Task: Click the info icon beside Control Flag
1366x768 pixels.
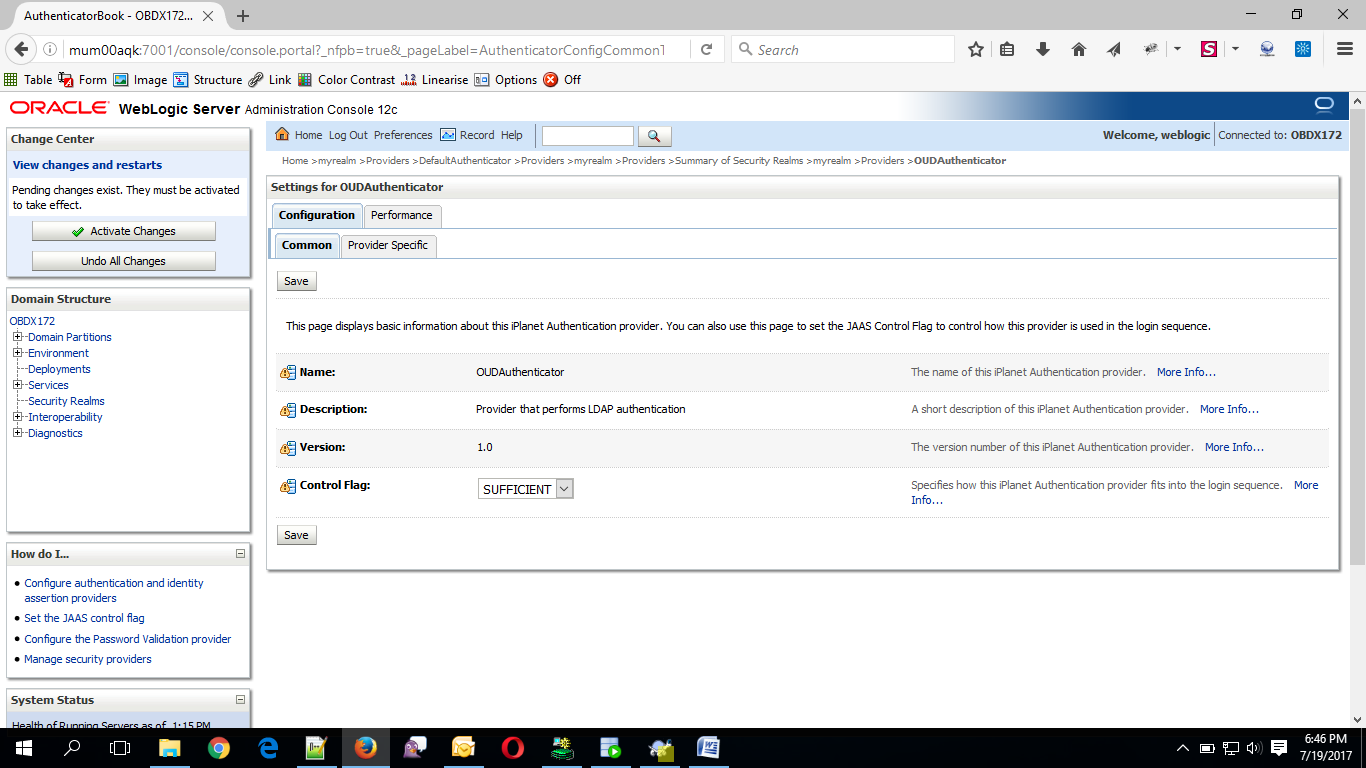Action: coord(288,486)
